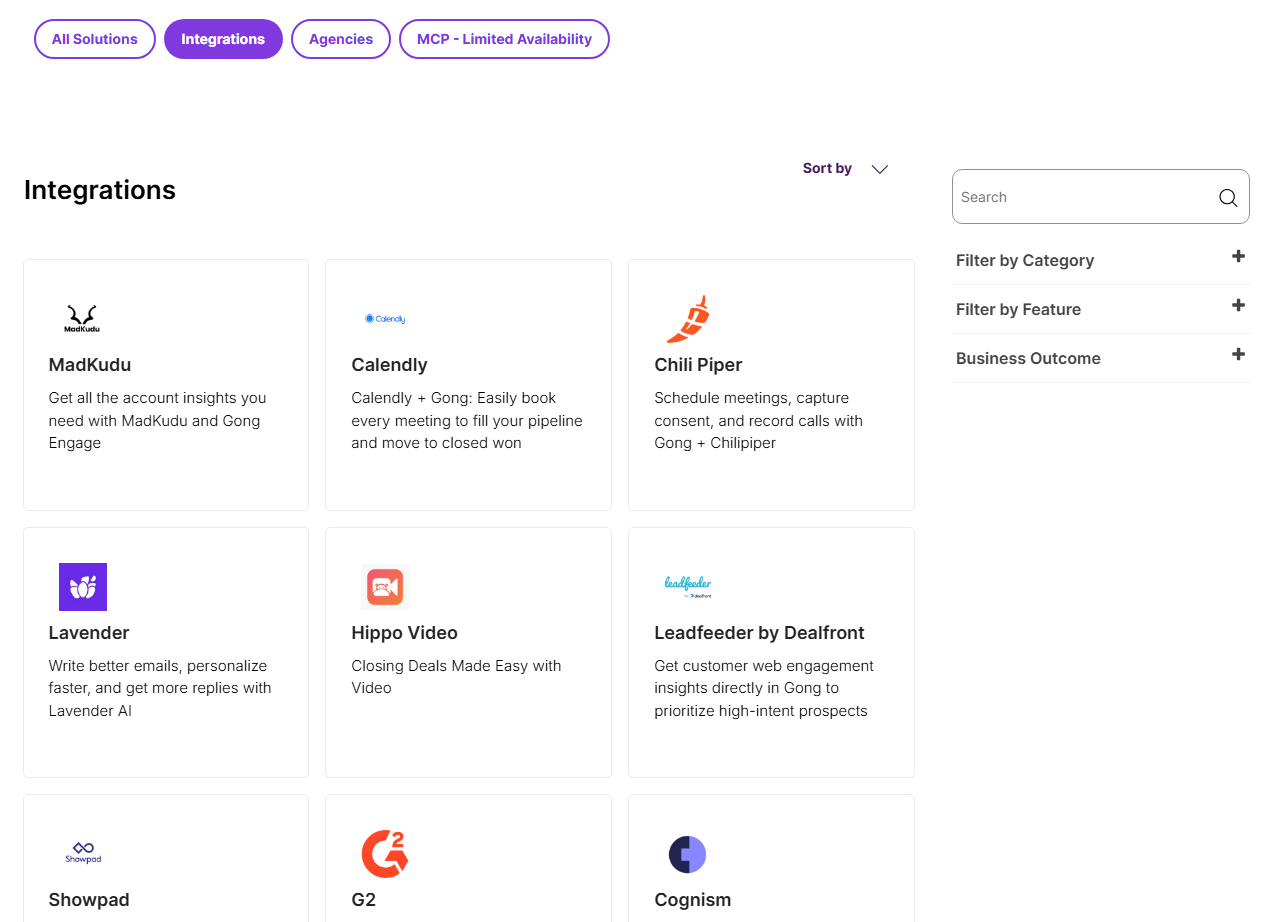Switch to Agencies tab
This screenshot has height=922, width=1275.
pyautogui.click(x=341, y=39)
